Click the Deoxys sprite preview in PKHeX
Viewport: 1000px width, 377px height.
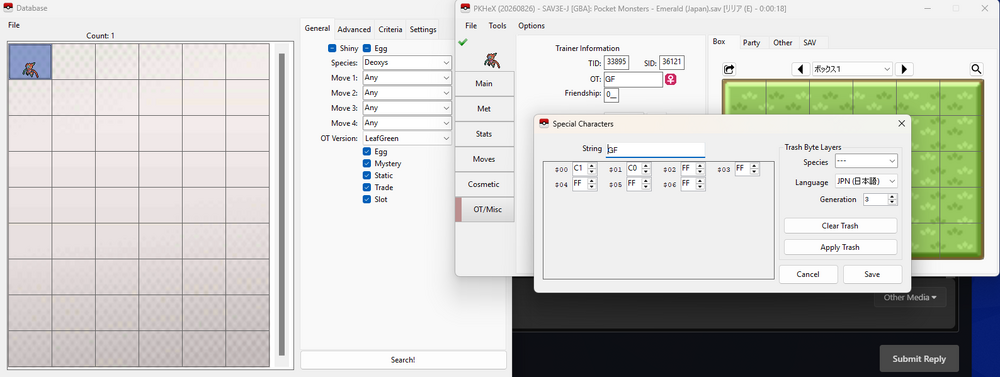[492, 61]
